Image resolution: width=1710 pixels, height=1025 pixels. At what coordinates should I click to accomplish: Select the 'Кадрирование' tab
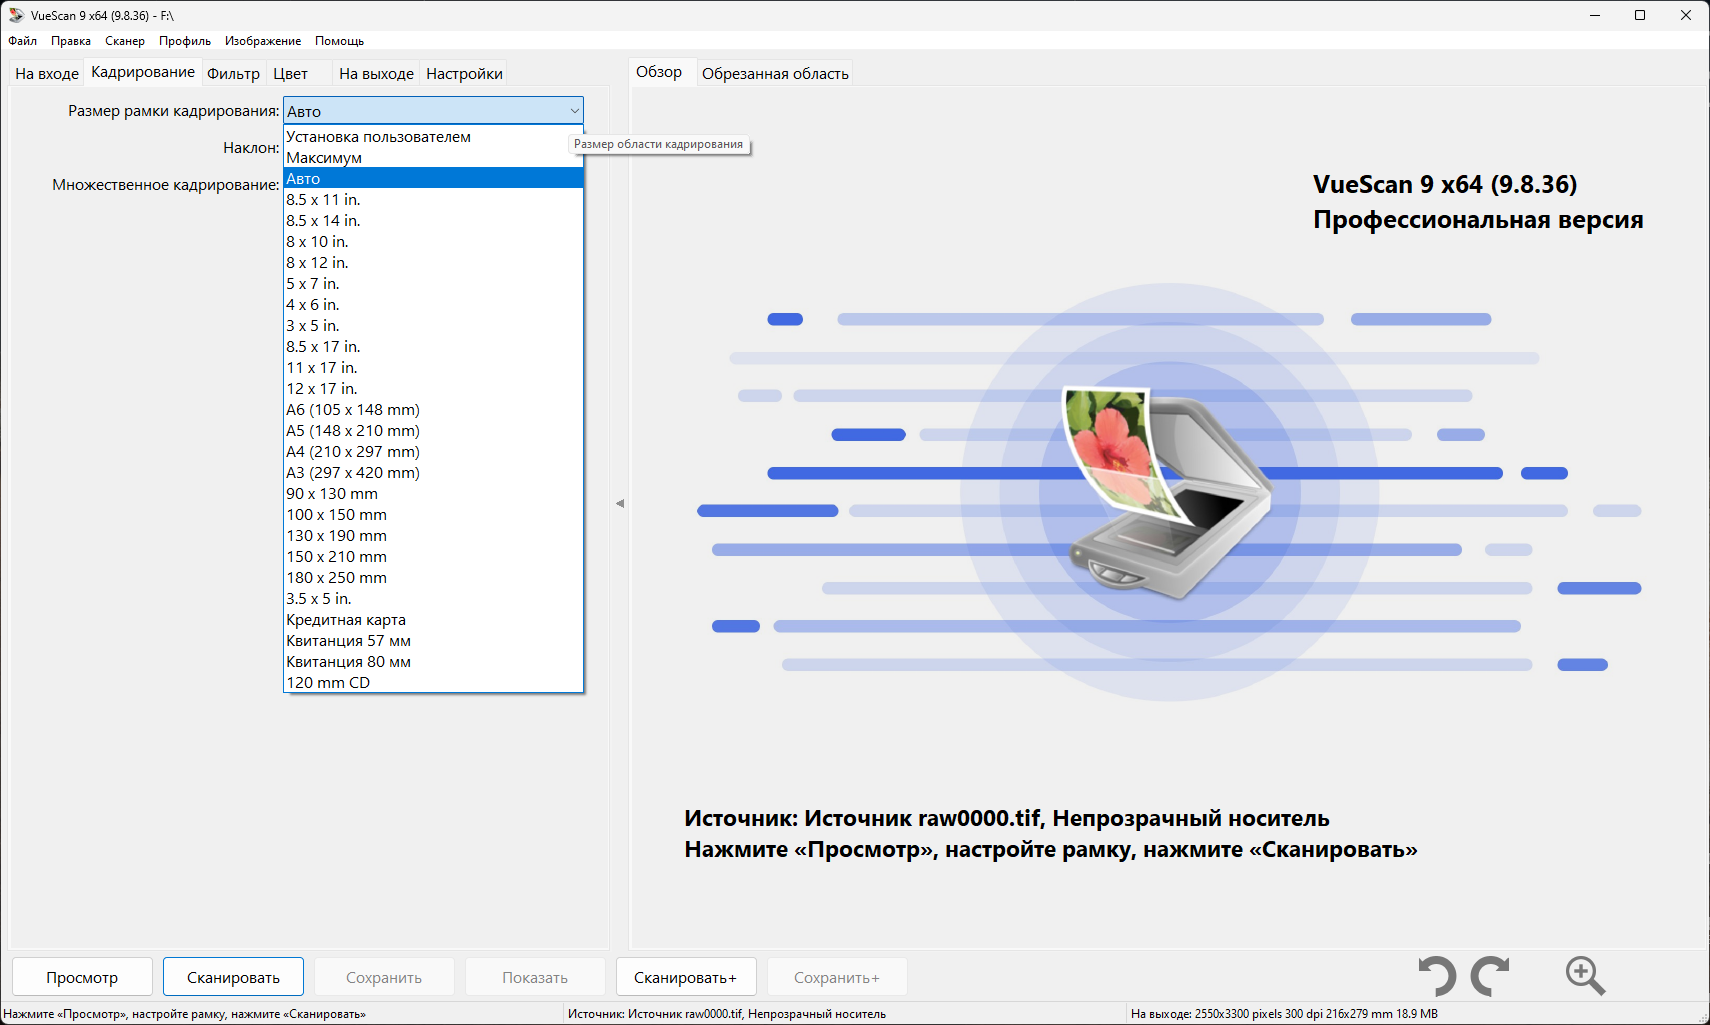pyautogui.click(x=143, y=72)
